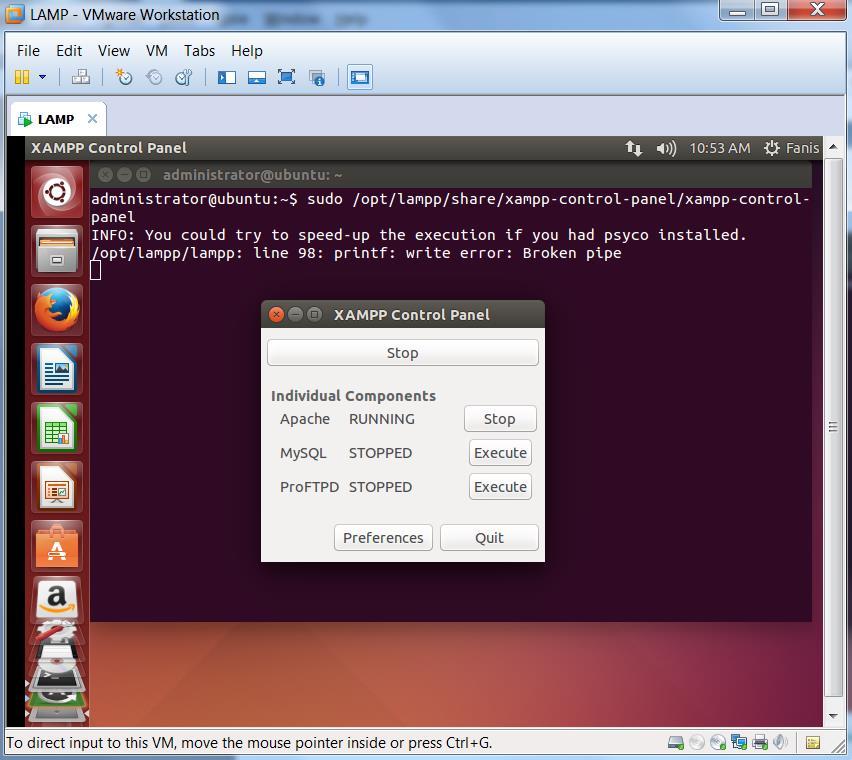
Task: Execute the ProFTPD component
Action: tap(500, 487)
